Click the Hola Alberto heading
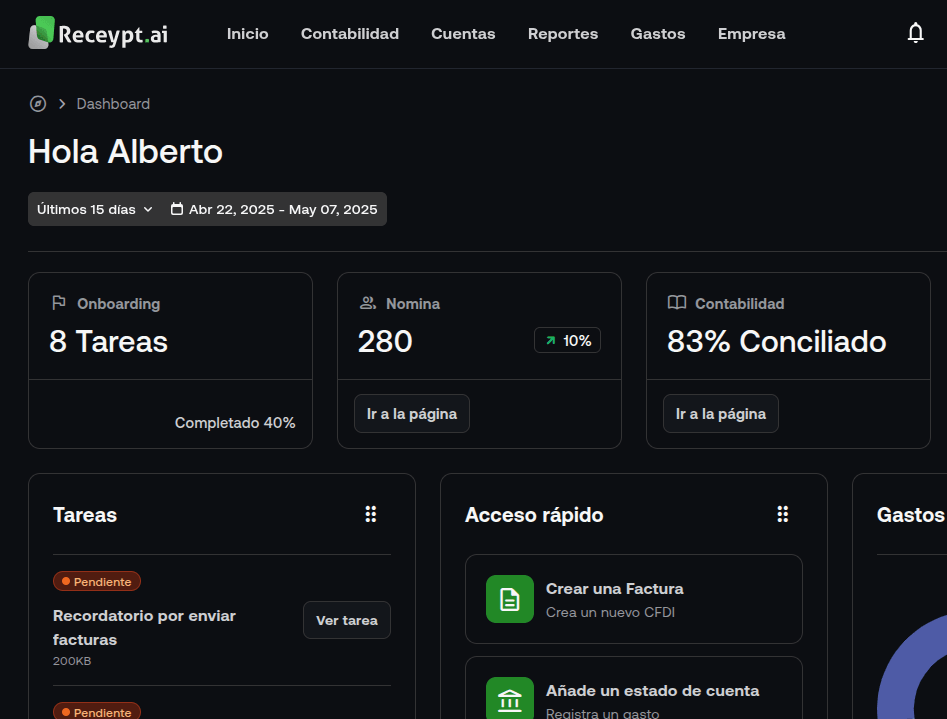 pyautogui.click(x=126, y=151)
